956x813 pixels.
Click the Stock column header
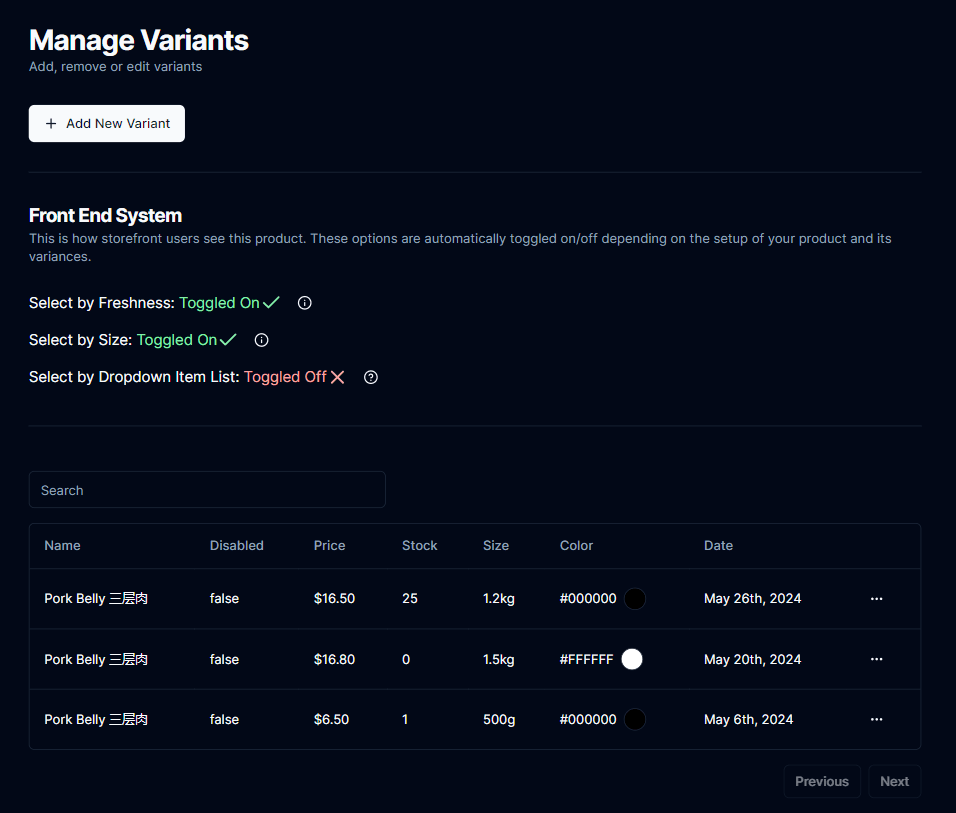click(419, 546)
